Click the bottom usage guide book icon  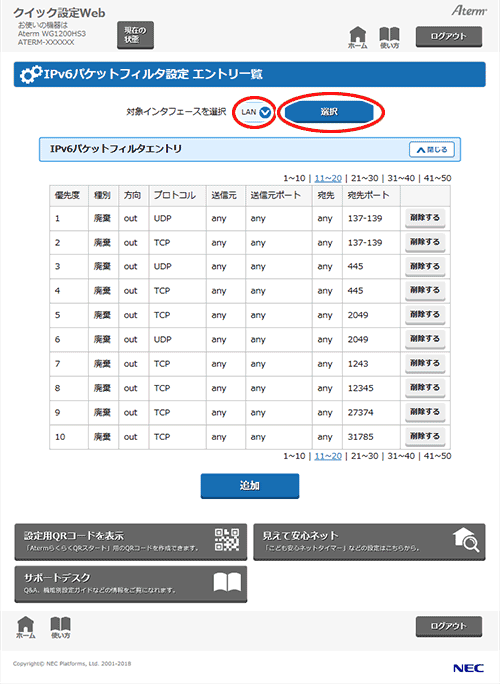pos(60,627)
